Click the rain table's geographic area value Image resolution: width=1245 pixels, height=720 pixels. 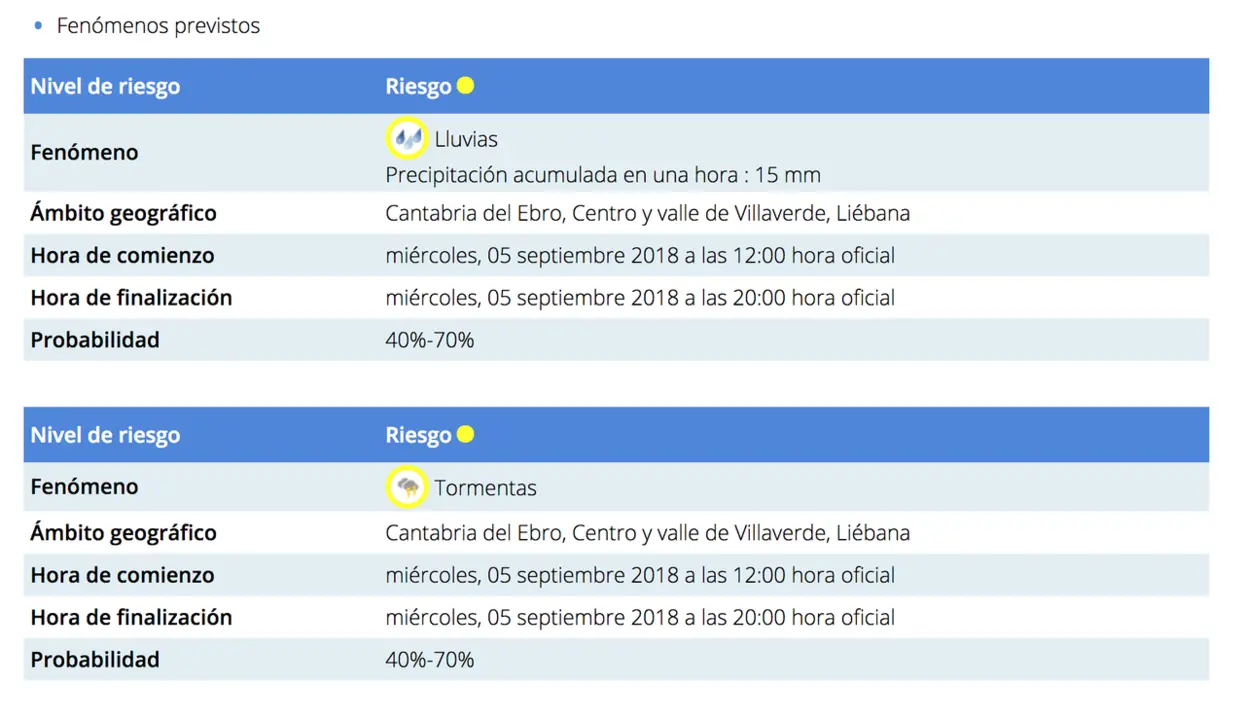point(647,213)
